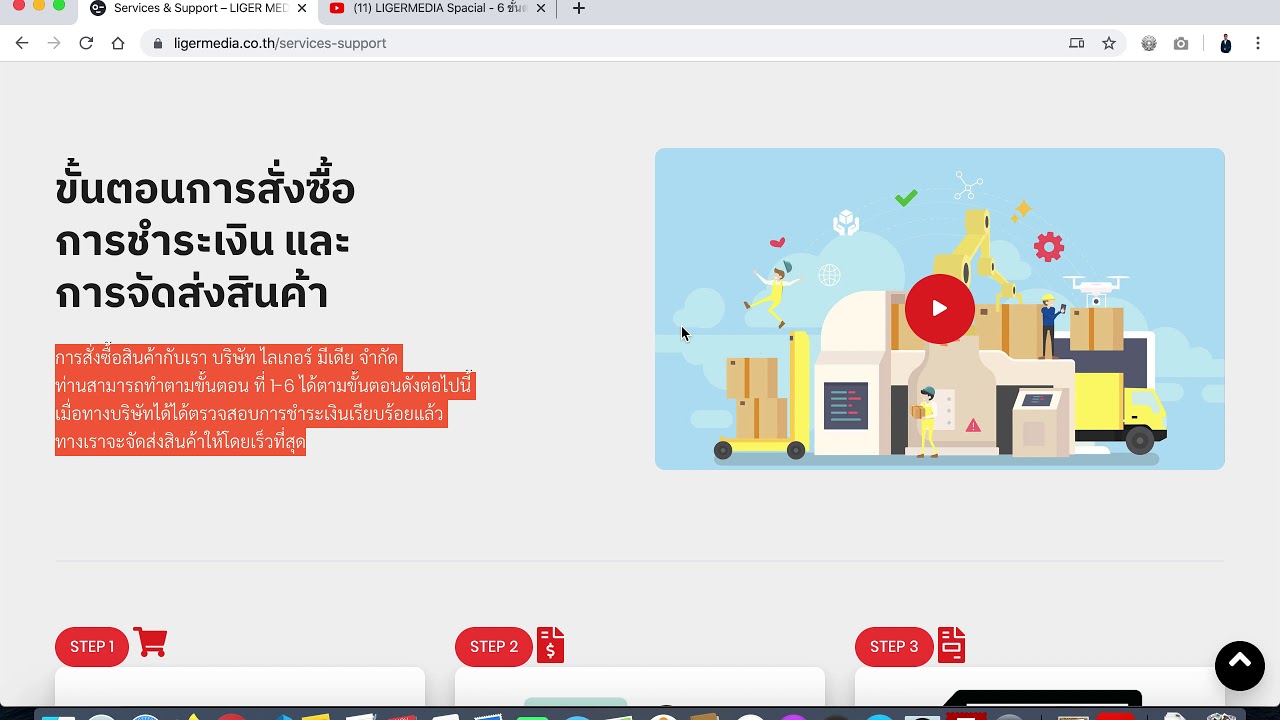The width and height of the screenshot is (1280, 720).
Task: Click the STEP 1 shopping cart icon
Action: 150,642
